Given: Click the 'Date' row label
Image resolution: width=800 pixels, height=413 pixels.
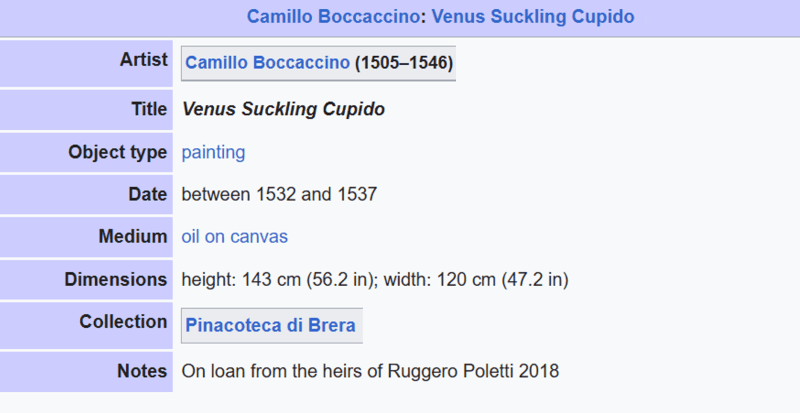Looking at the screenshot, I should click(147, 195).
